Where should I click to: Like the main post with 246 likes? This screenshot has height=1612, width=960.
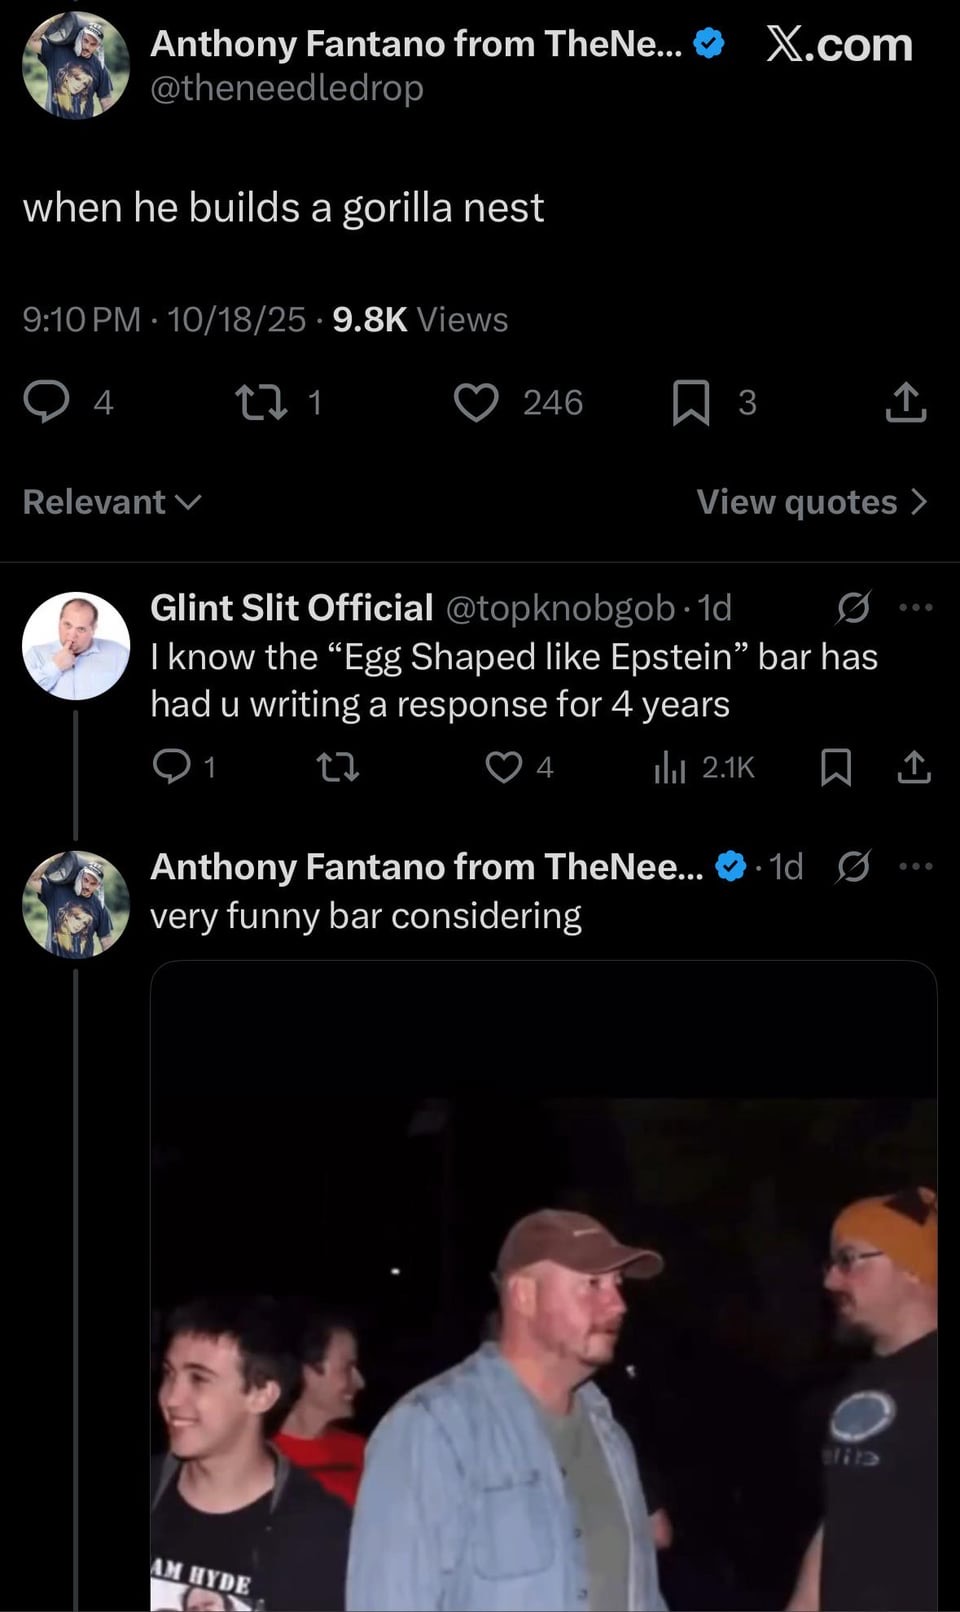pos(476,402)
